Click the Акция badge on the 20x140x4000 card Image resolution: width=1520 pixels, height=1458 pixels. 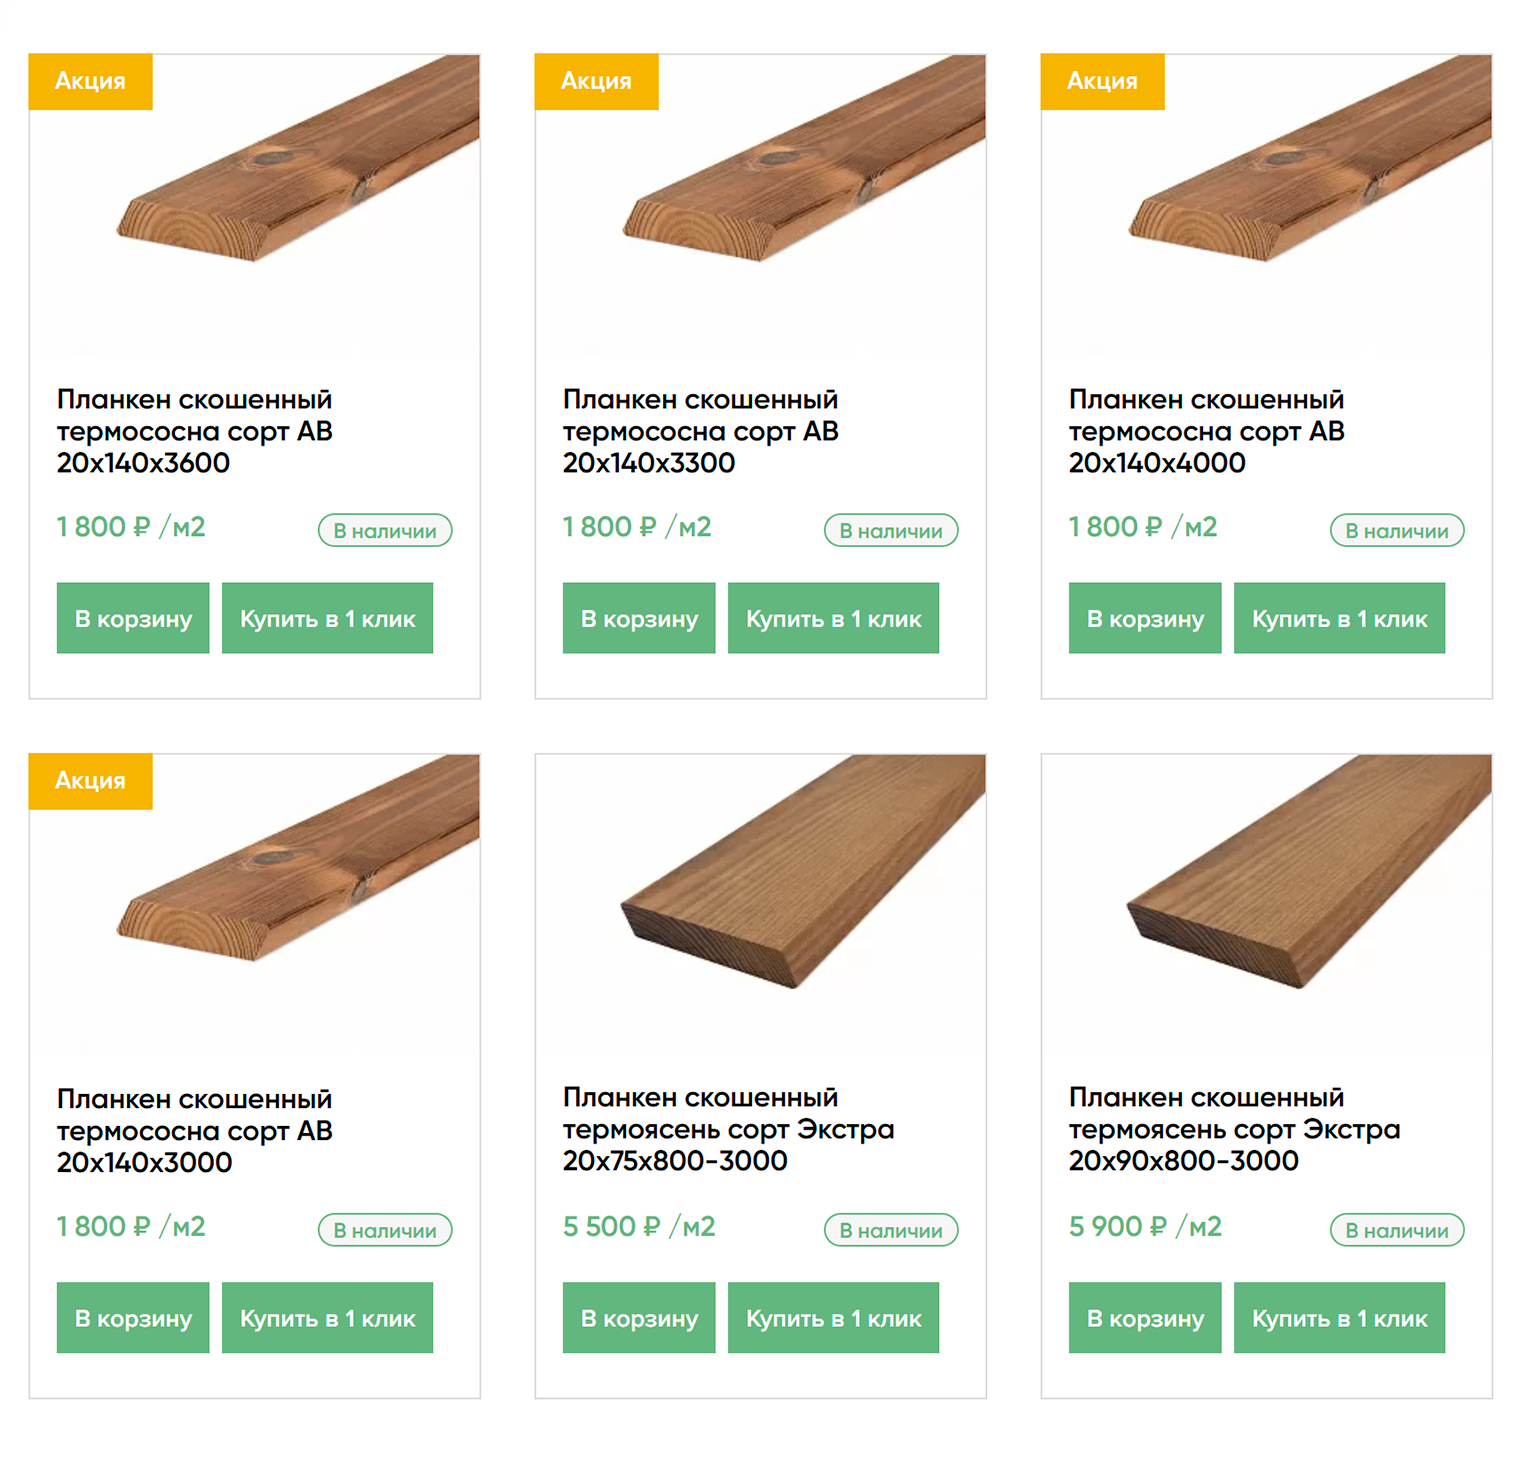(x=1102, y=81)
